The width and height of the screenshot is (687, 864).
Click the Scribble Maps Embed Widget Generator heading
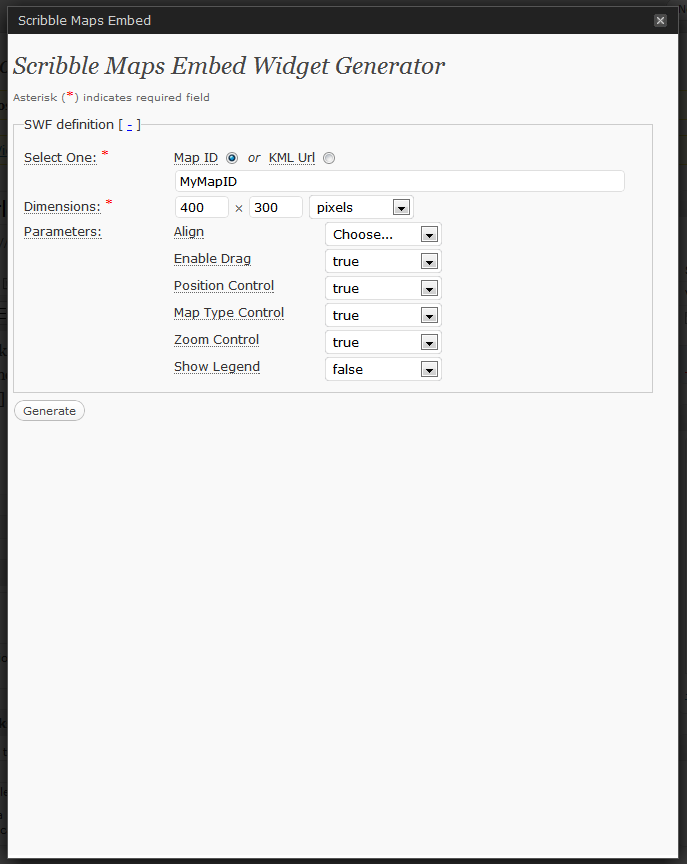[229, 66]
